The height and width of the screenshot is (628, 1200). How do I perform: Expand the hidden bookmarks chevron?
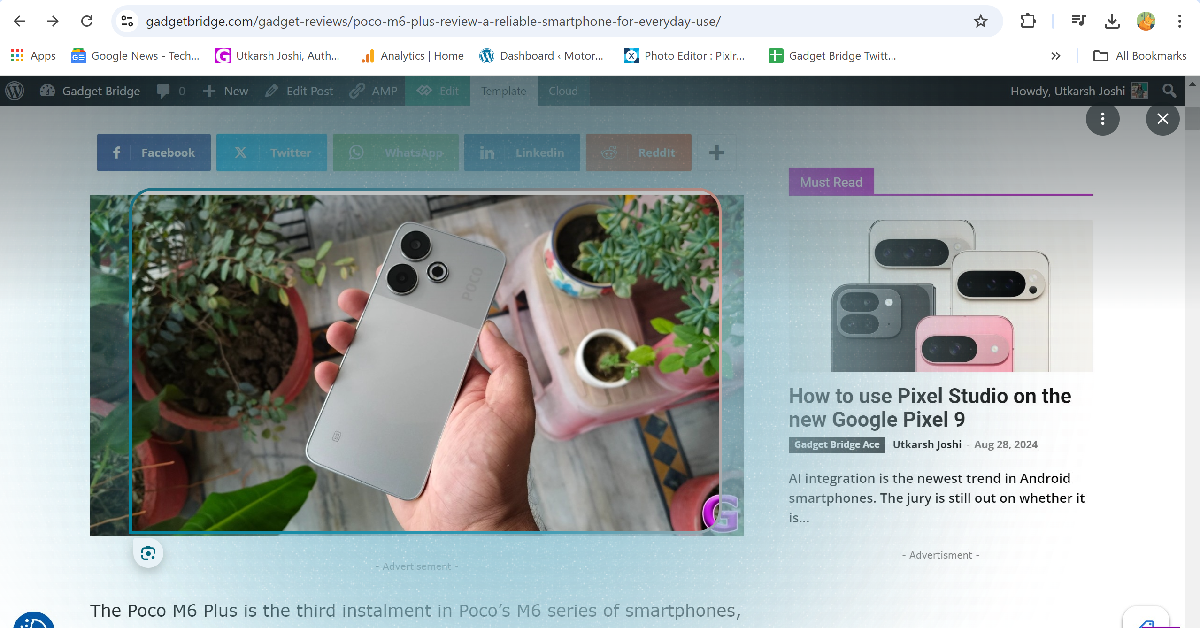(1056, 56)
